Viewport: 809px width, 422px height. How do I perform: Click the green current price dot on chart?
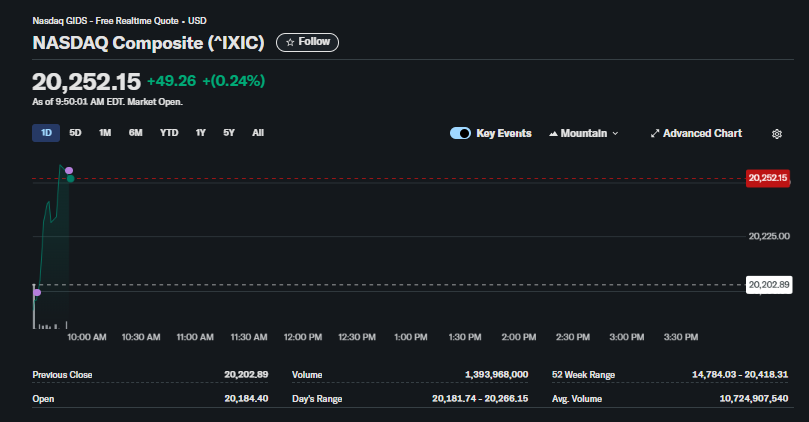[71, 178]
